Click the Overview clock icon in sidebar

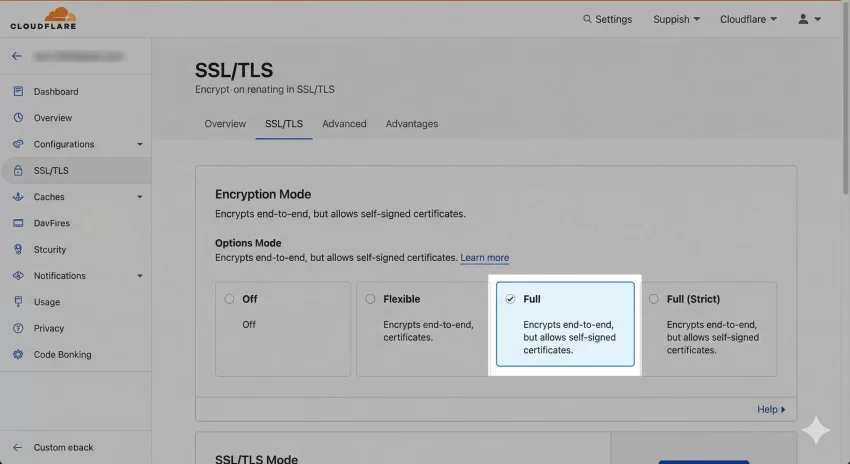point(18,118)
